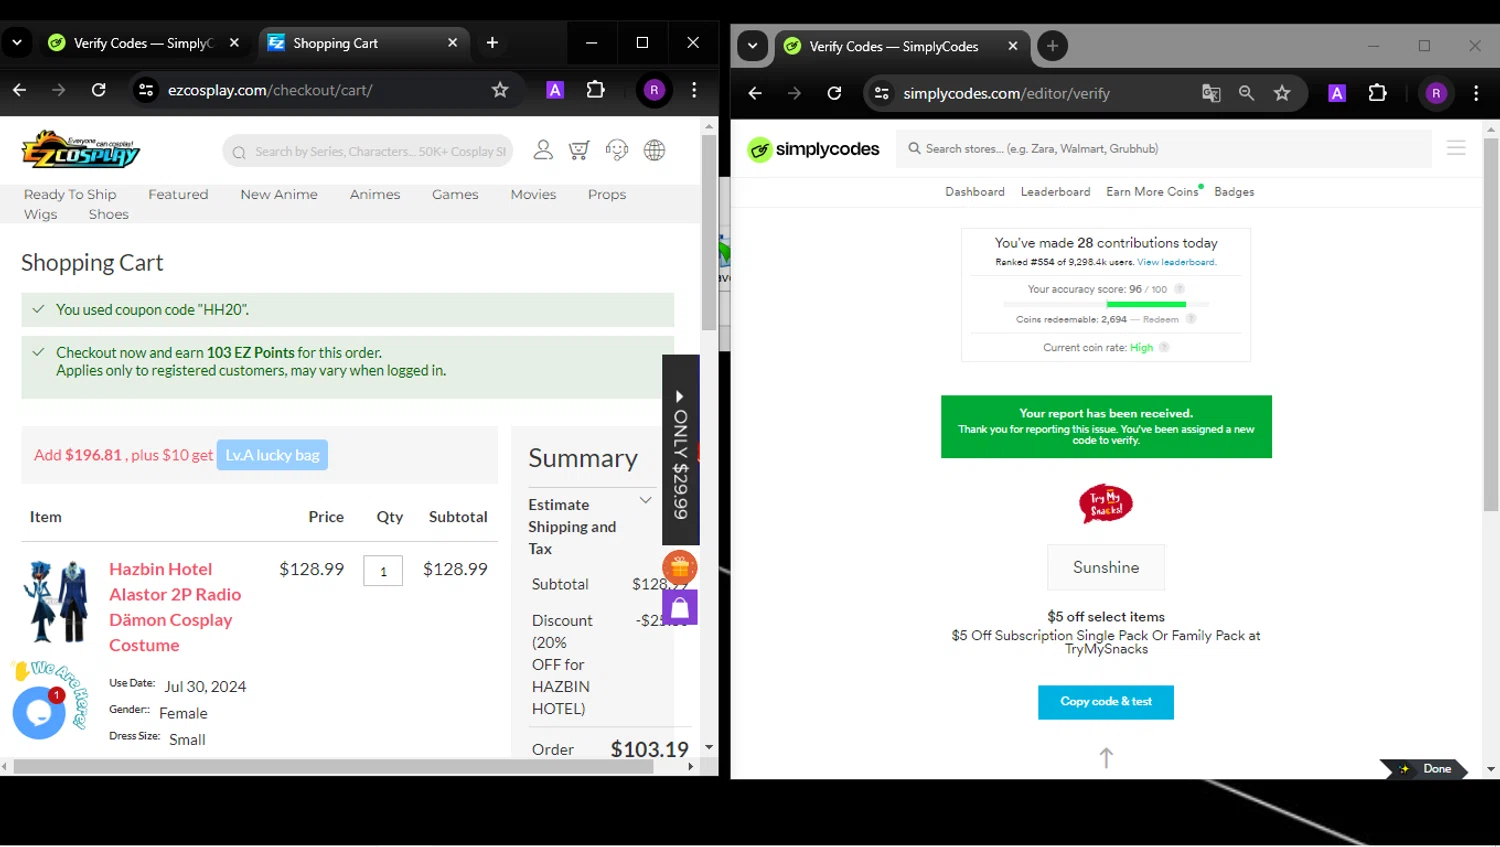Open the shopping cart icon in EZCosplay header
The height and width of the screenshot is (847, 1500).
coord(579,150)
